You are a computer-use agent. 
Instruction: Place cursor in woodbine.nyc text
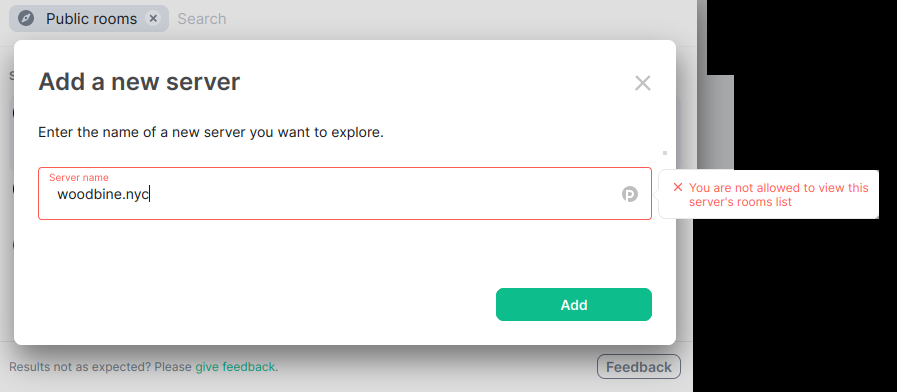[x=103, y=195]
